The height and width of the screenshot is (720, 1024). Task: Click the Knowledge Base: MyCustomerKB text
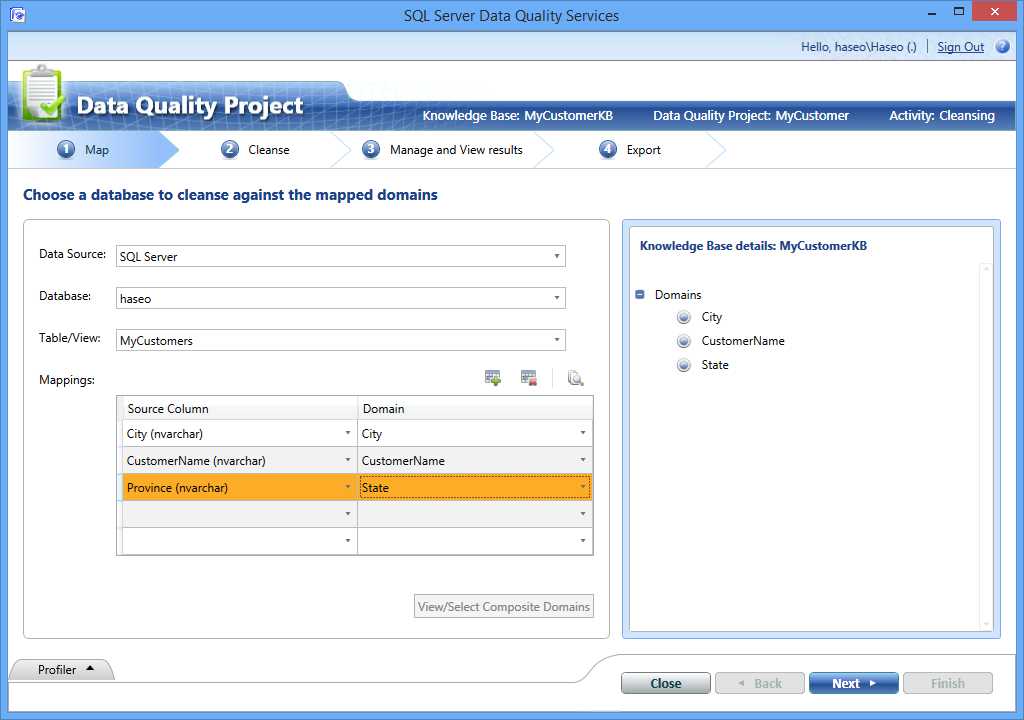517,116
